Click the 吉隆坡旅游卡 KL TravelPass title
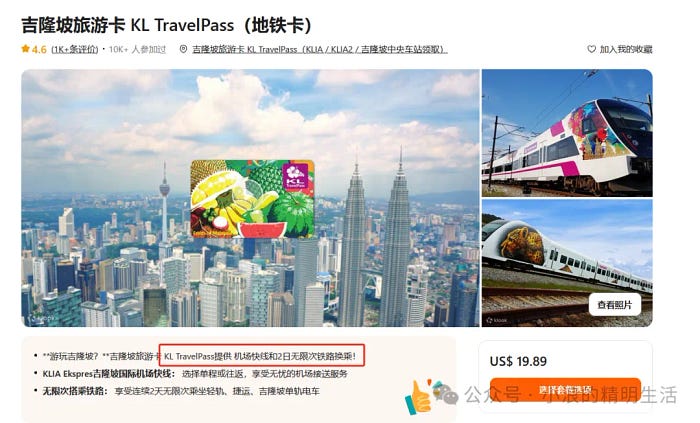 tap(167, 25)
